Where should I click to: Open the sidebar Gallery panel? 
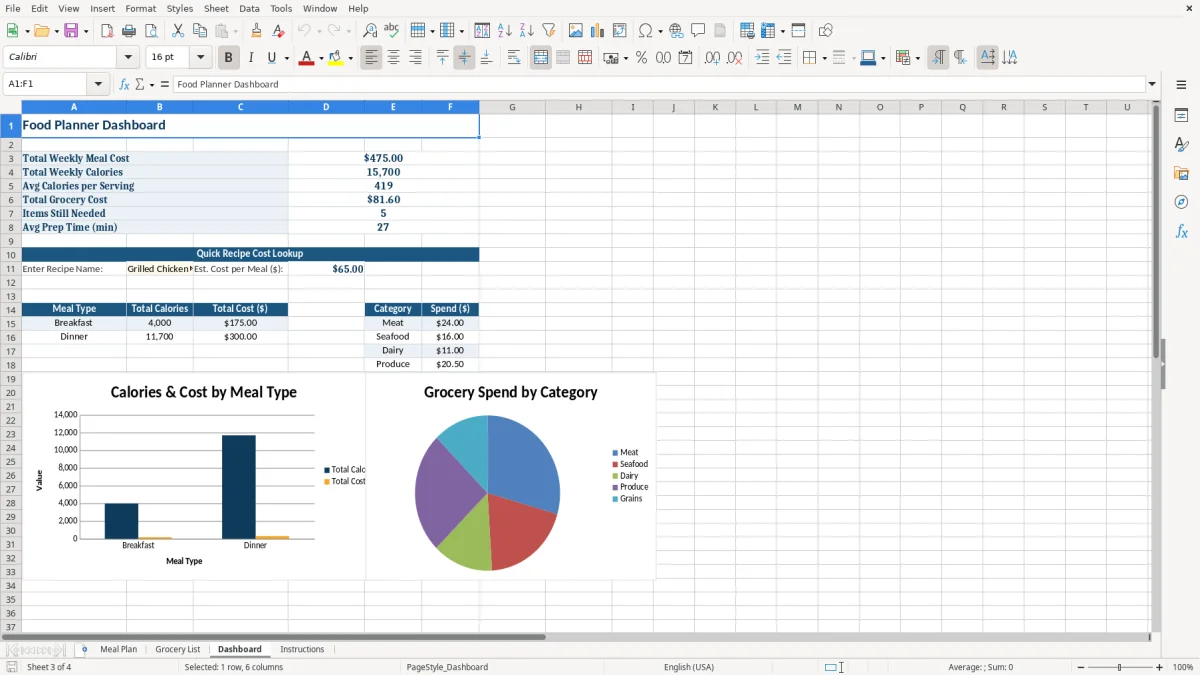[x=1181, y=173]
